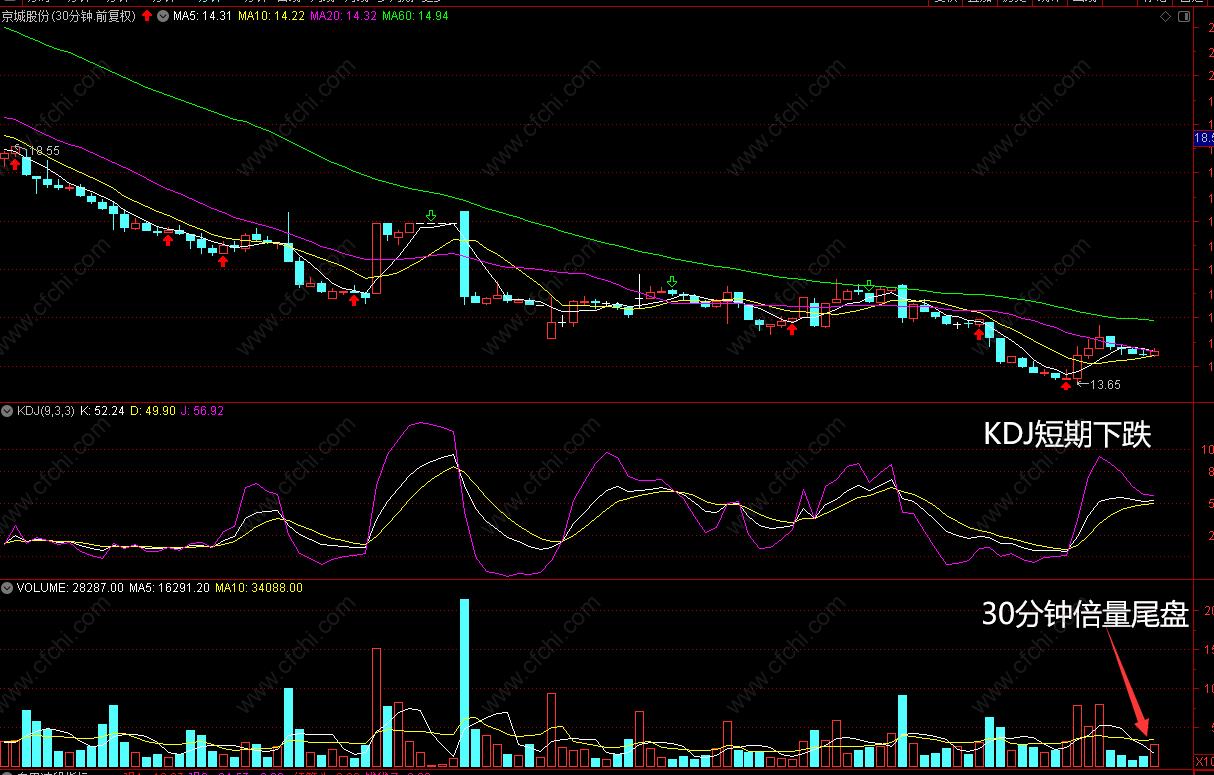
Task: Click the red up-arrow icon beside the stock title
Action: pos(148,16)
